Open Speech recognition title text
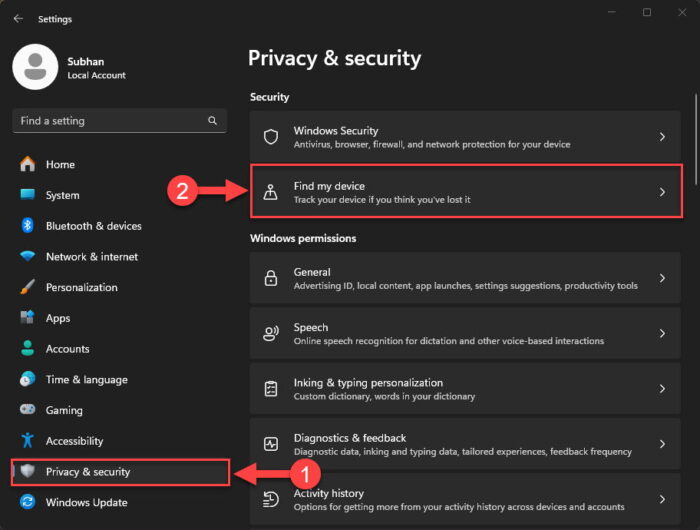Viewport: 700px width, 530px height. (311, 327)
